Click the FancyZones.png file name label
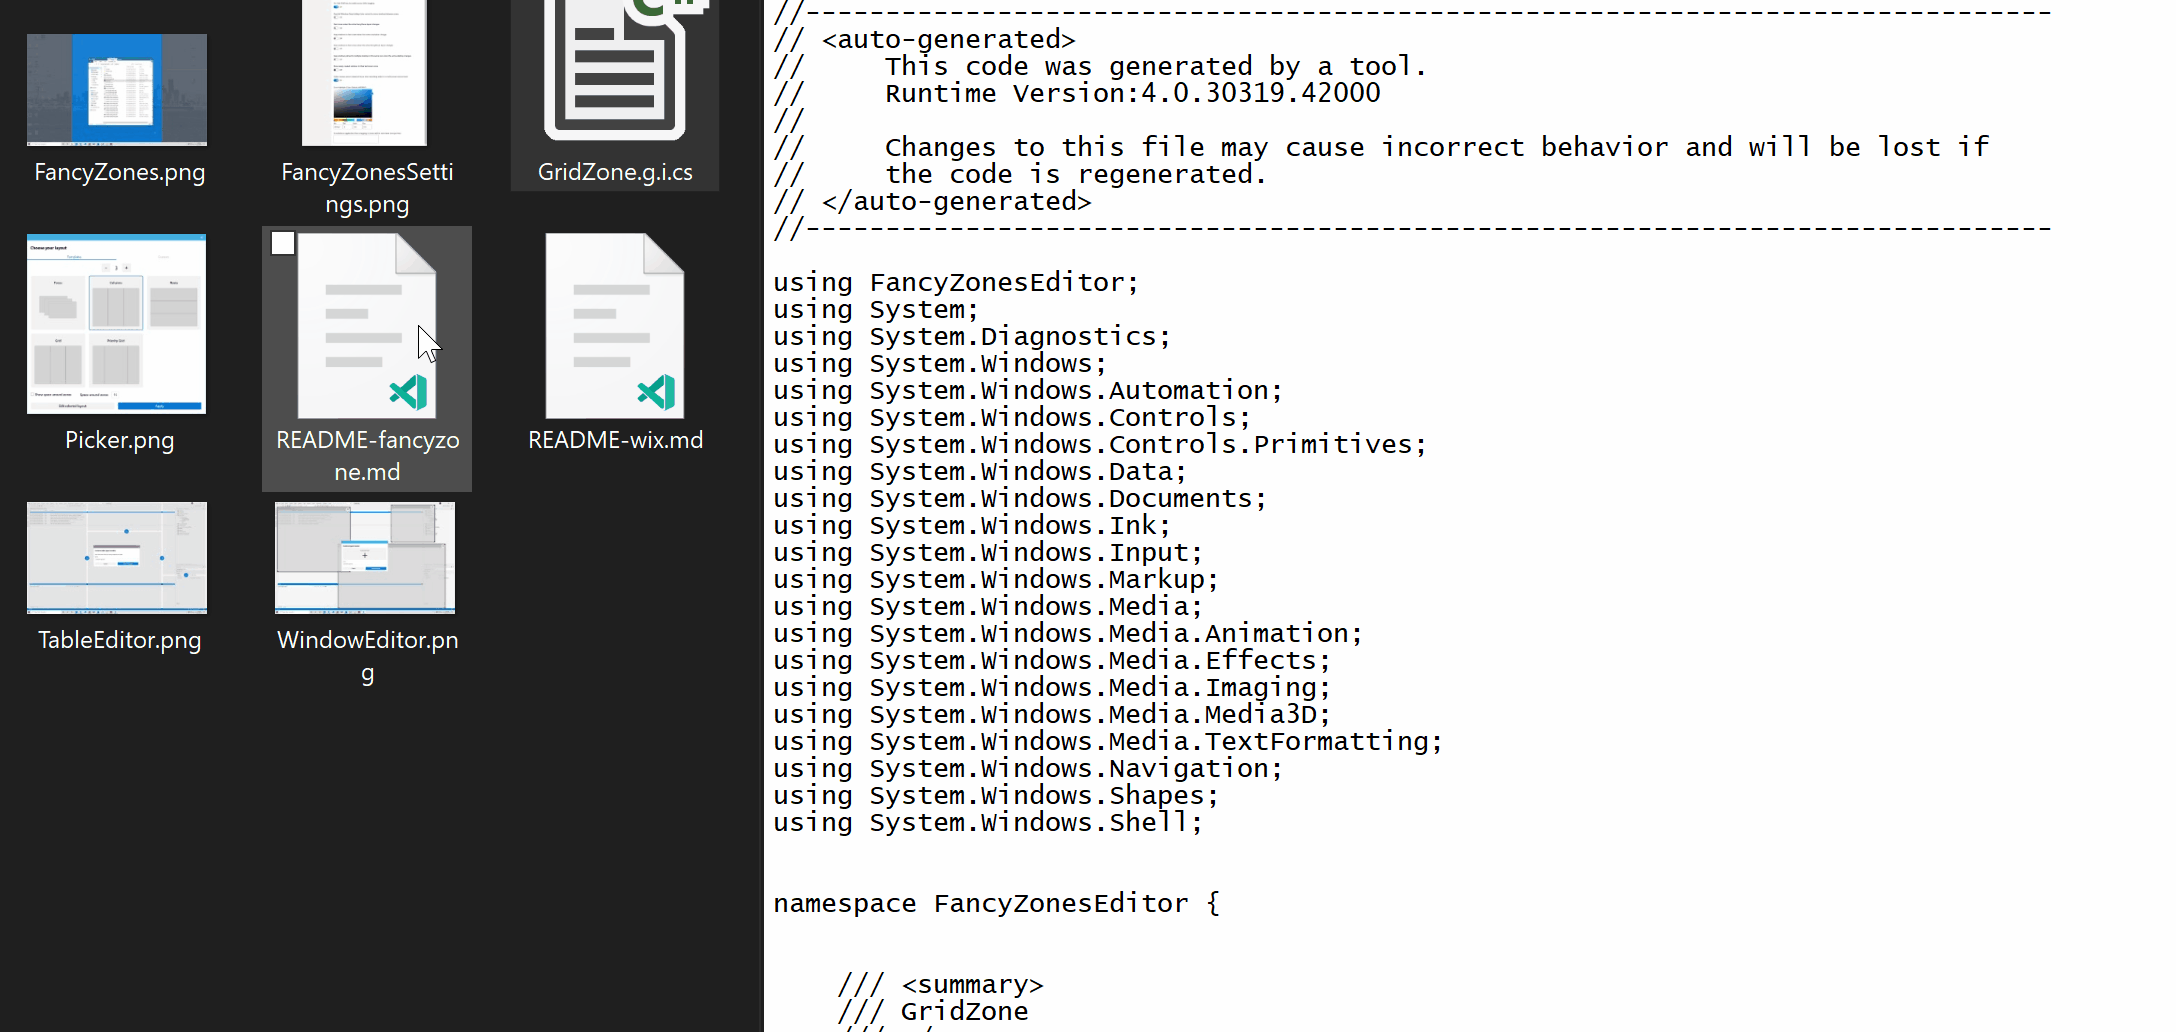Viewport: 2176px width, 1032px height. (119, 172)
